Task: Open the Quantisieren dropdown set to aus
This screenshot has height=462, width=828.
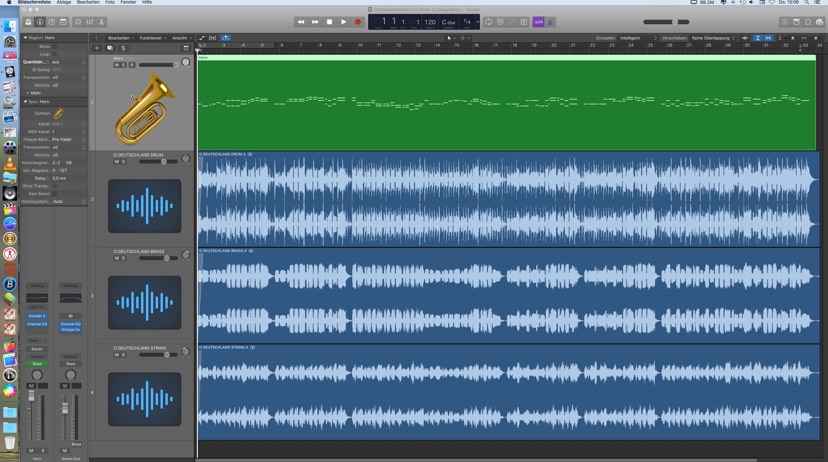Action: [69, 62]
